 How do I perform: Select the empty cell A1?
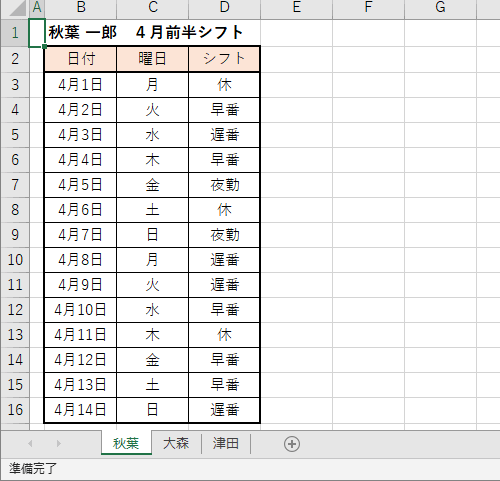(37, 33)
